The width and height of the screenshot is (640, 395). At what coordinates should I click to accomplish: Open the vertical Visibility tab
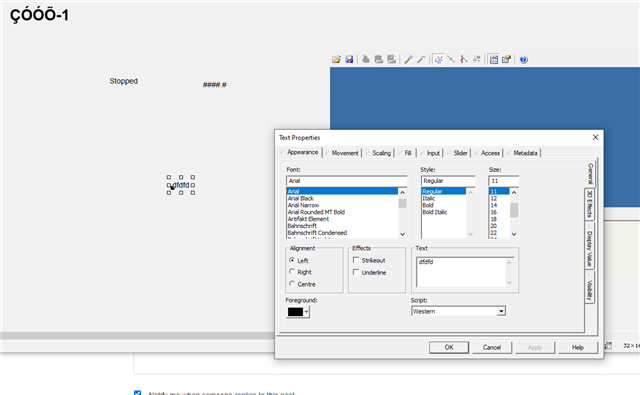(589, 288)
